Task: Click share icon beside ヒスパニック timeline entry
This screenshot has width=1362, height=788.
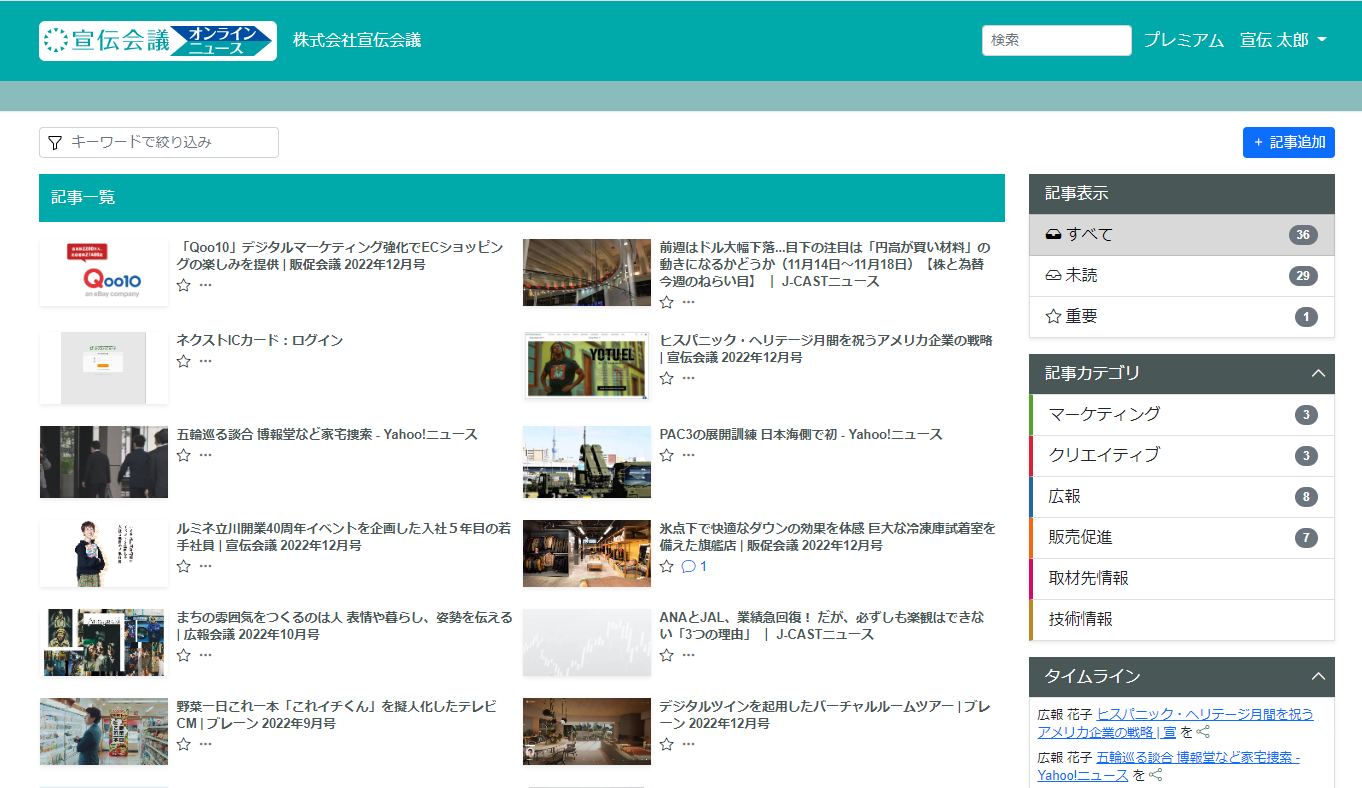Action: [1203, 732]
